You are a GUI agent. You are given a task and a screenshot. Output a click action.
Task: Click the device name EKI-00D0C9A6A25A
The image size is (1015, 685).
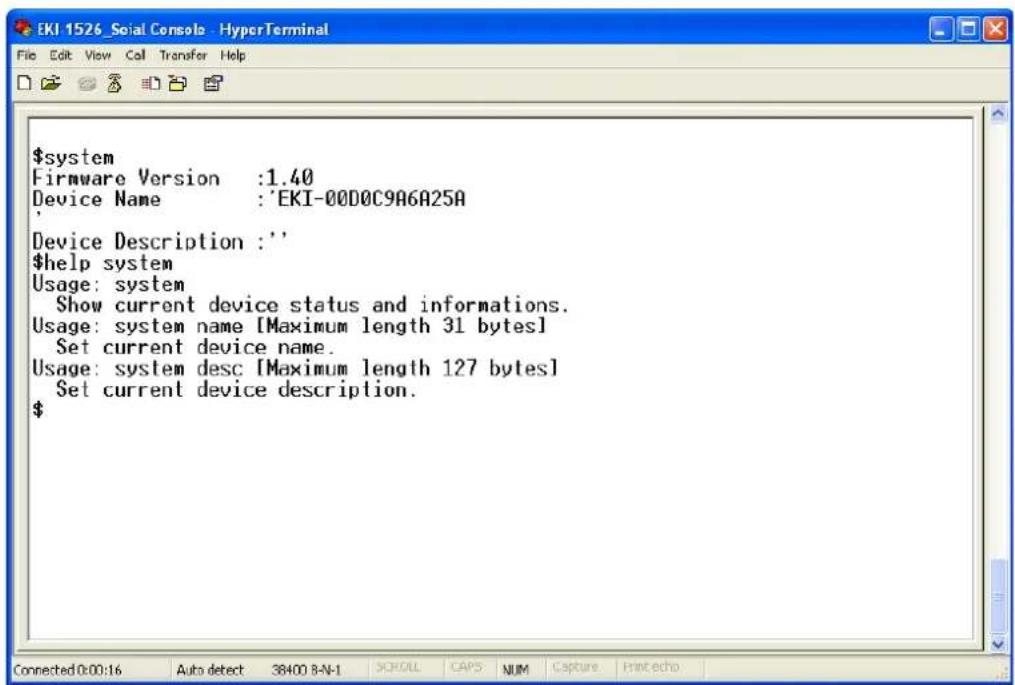371,198
